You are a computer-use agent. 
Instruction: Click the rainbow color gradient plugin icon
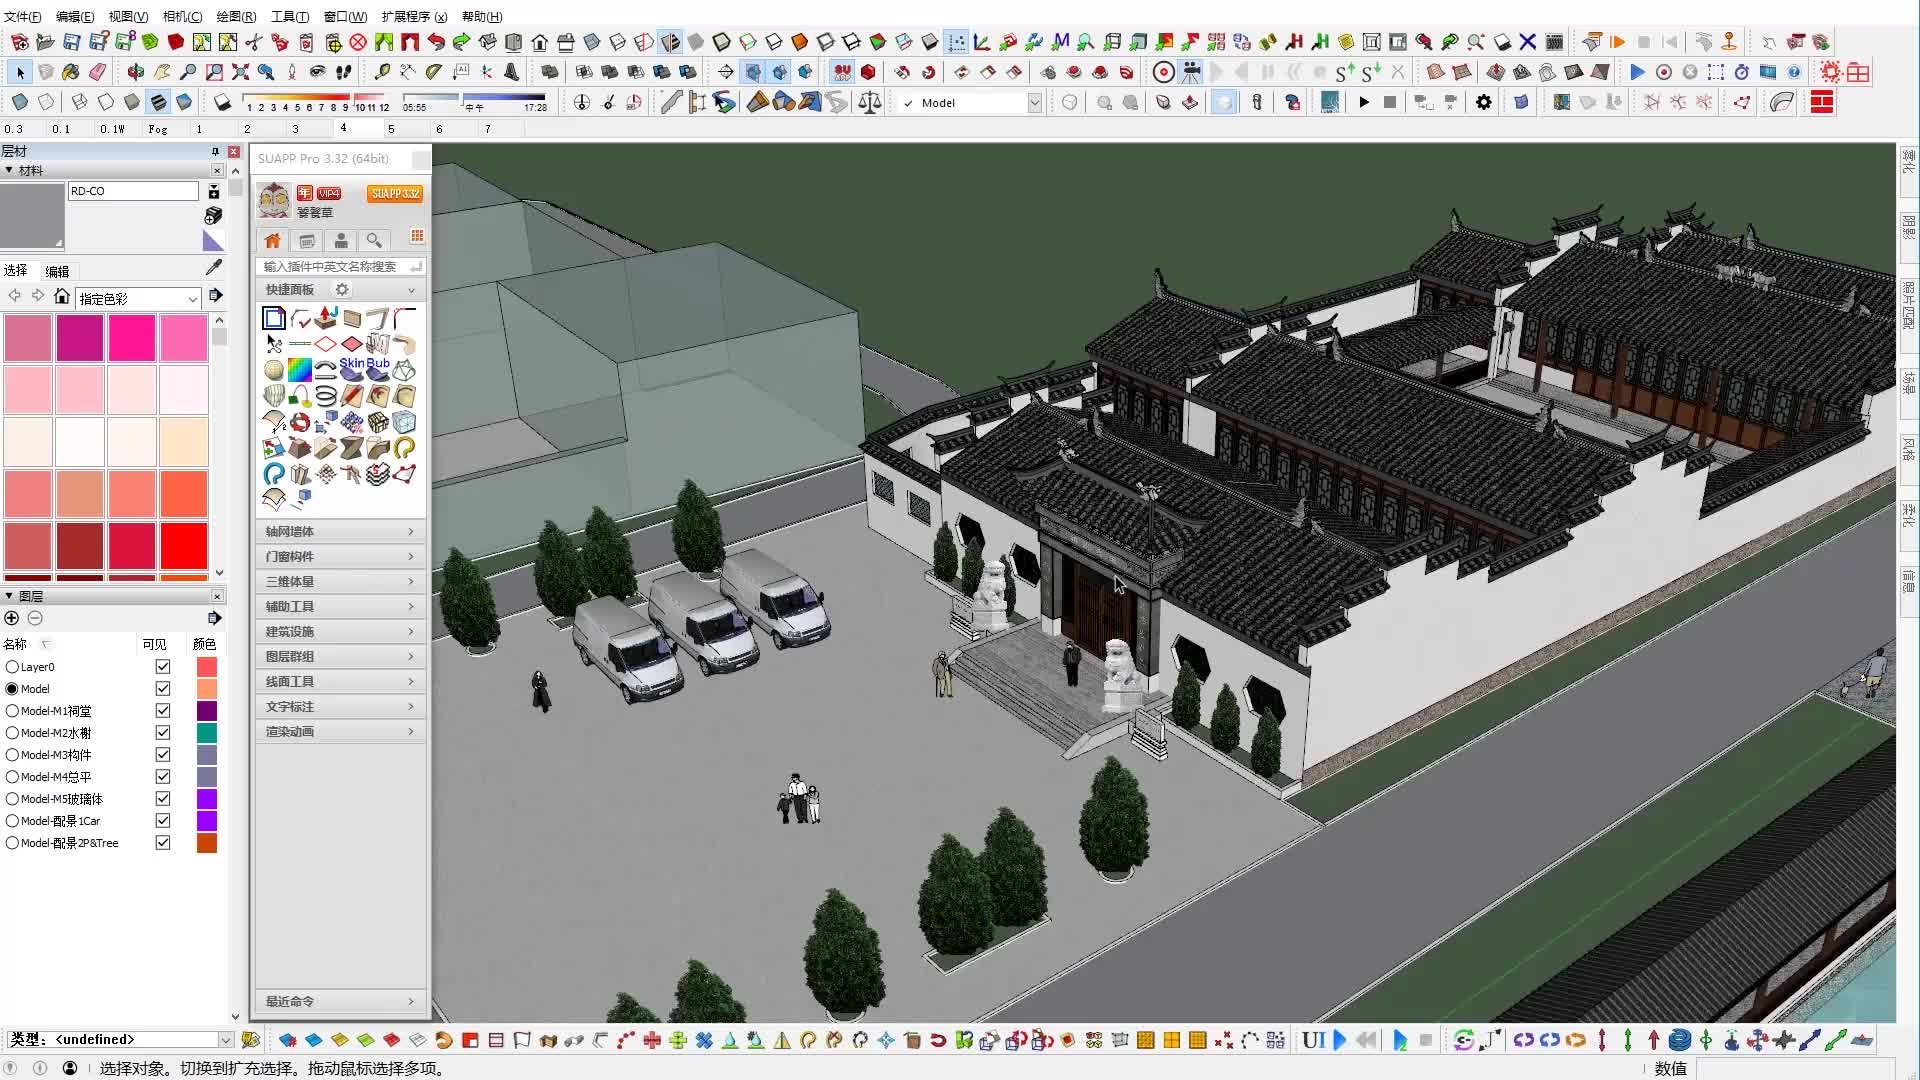299,370
